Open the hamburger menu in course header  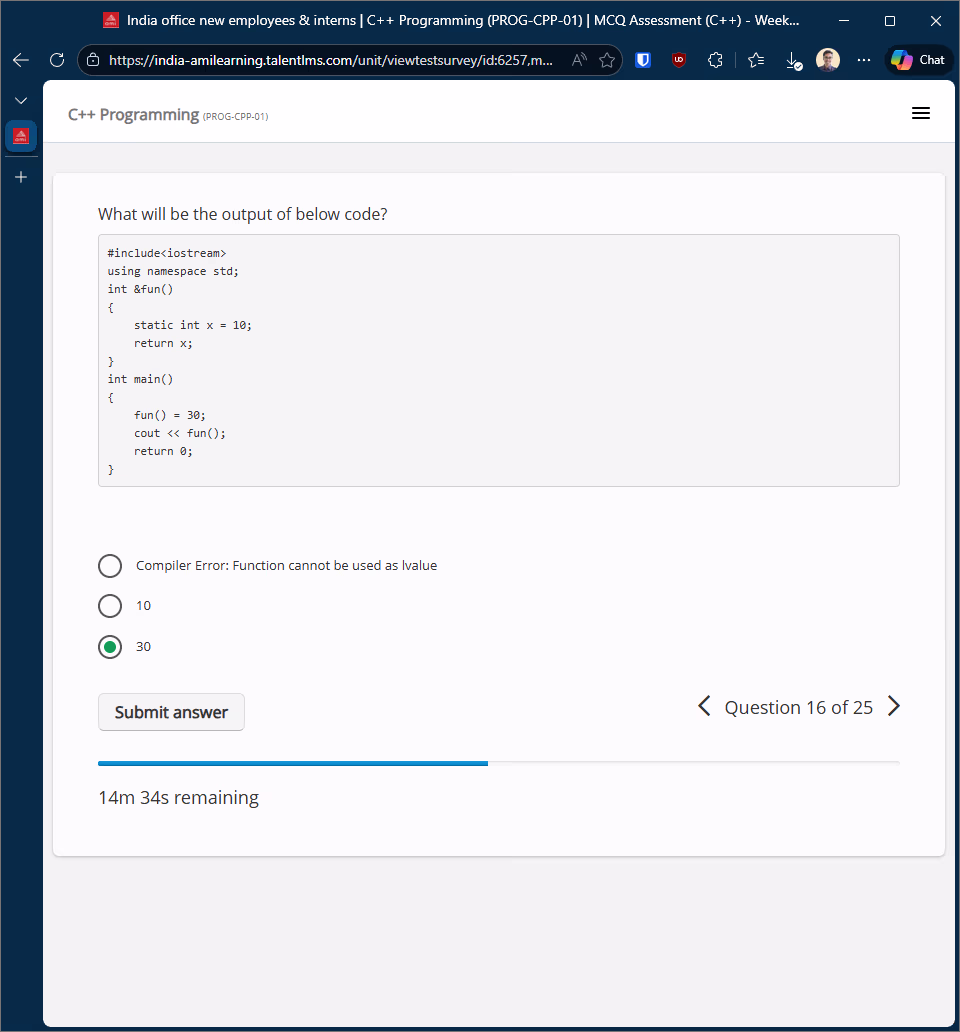(921, 114)
